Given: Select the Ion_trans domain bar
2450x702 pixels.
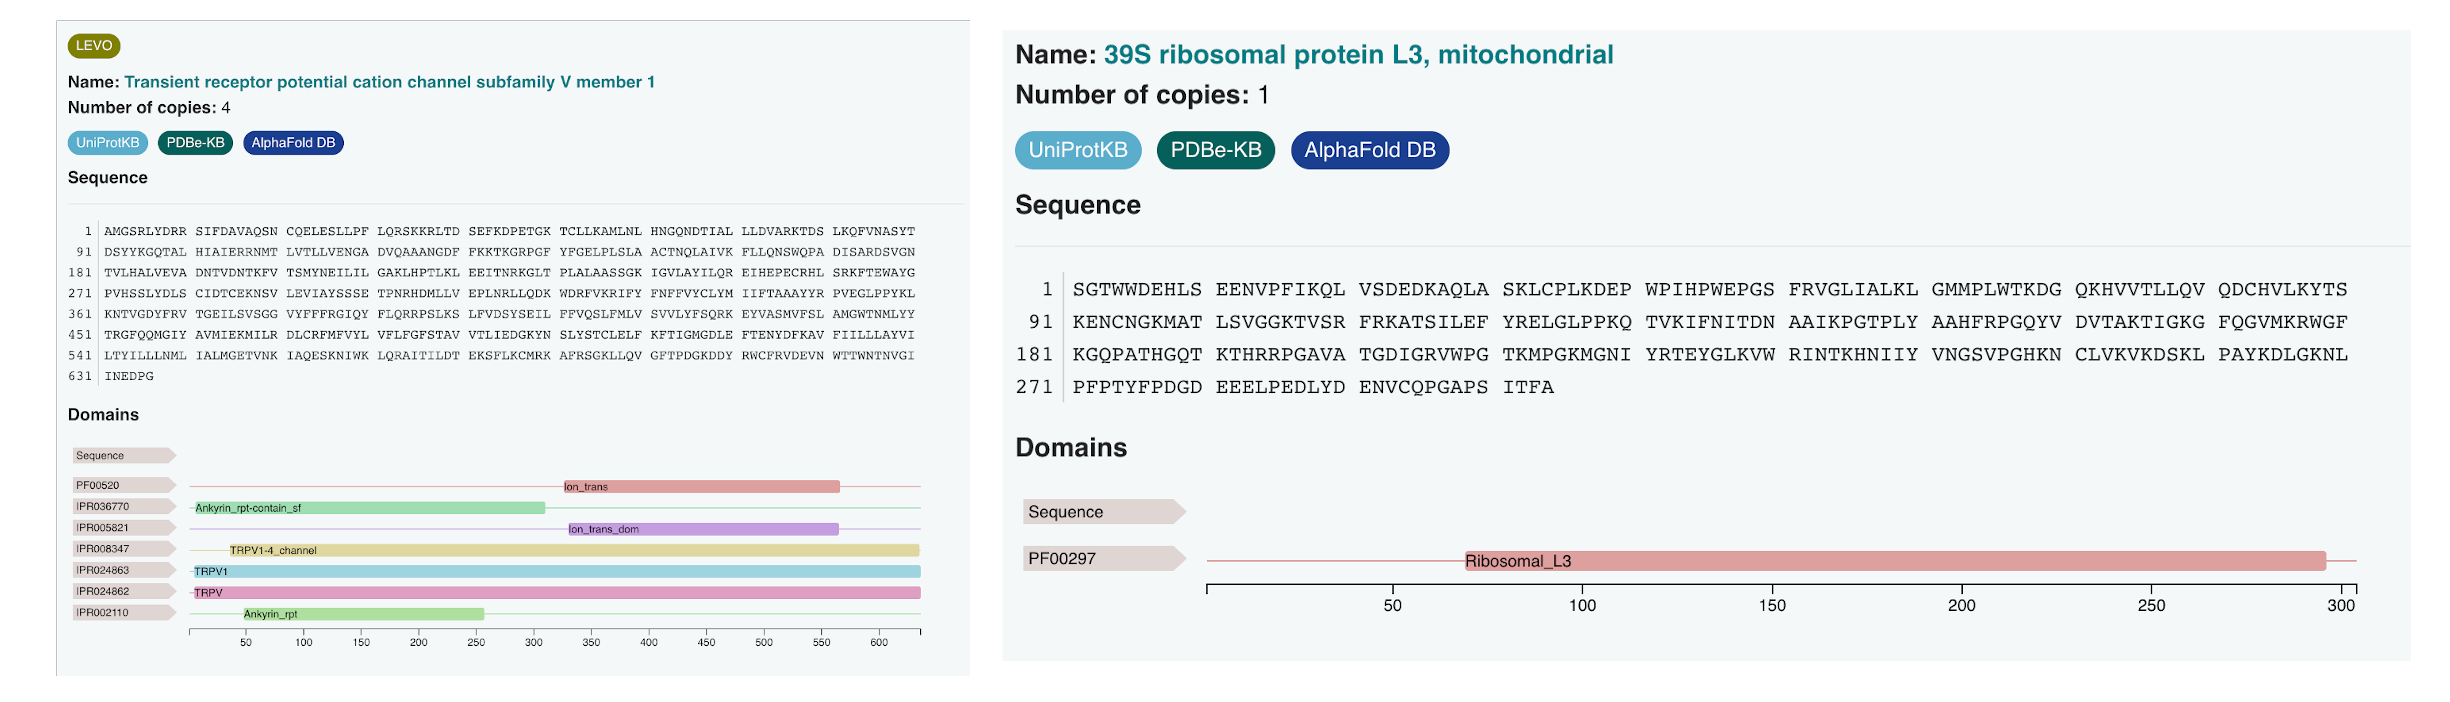Looking at the screenshot, I should (x=701, y=487).
